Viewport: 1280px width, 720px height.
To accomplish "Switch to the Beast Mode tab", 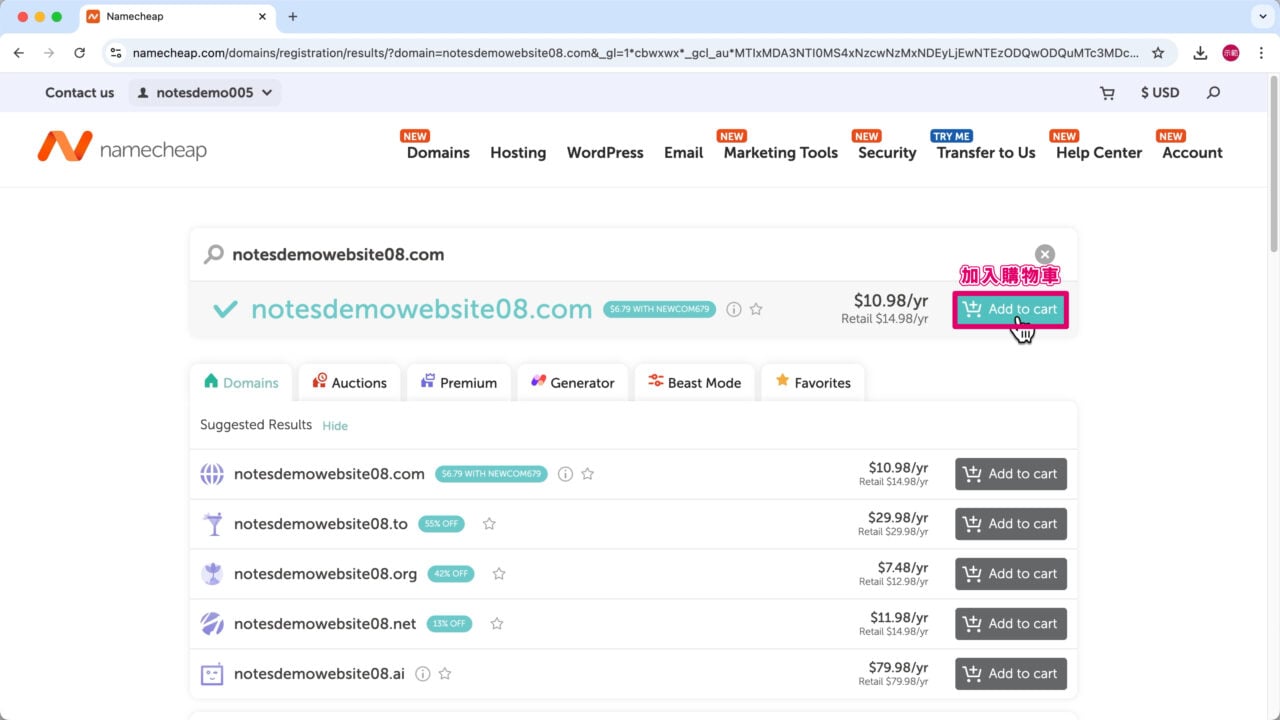I will [x=694, y=383].
